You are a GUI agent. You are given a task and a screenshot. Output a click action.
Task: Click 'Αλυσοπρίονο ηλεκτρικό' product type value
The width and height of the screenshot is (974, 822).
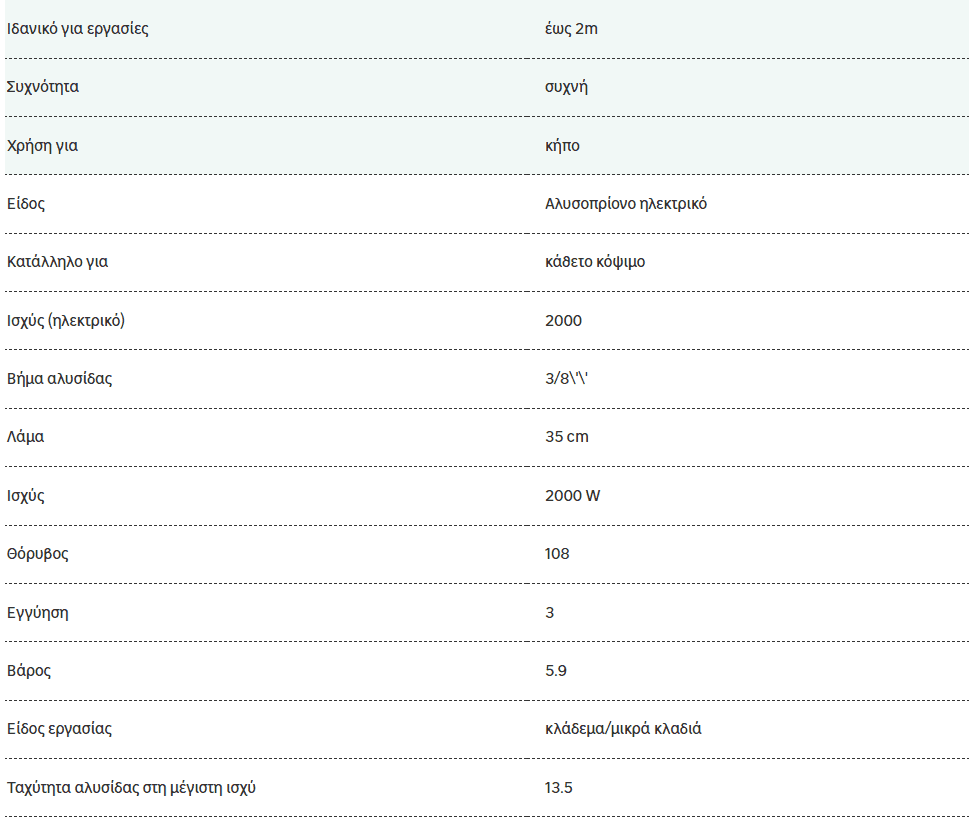coord(626,204)
